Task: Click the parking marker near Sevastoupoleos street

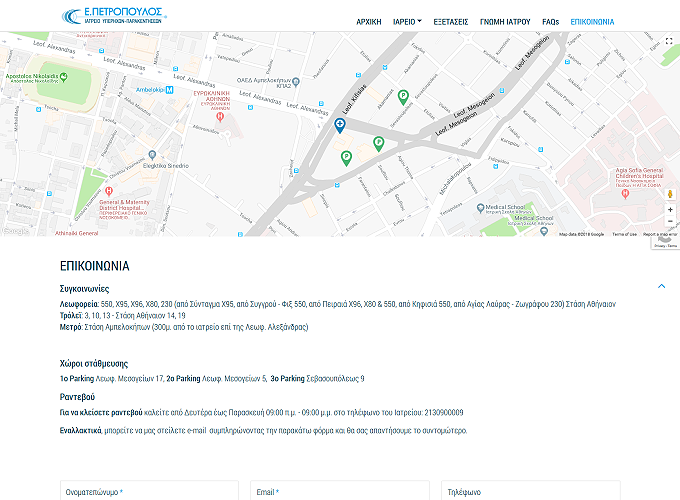Action: point(403,97)
